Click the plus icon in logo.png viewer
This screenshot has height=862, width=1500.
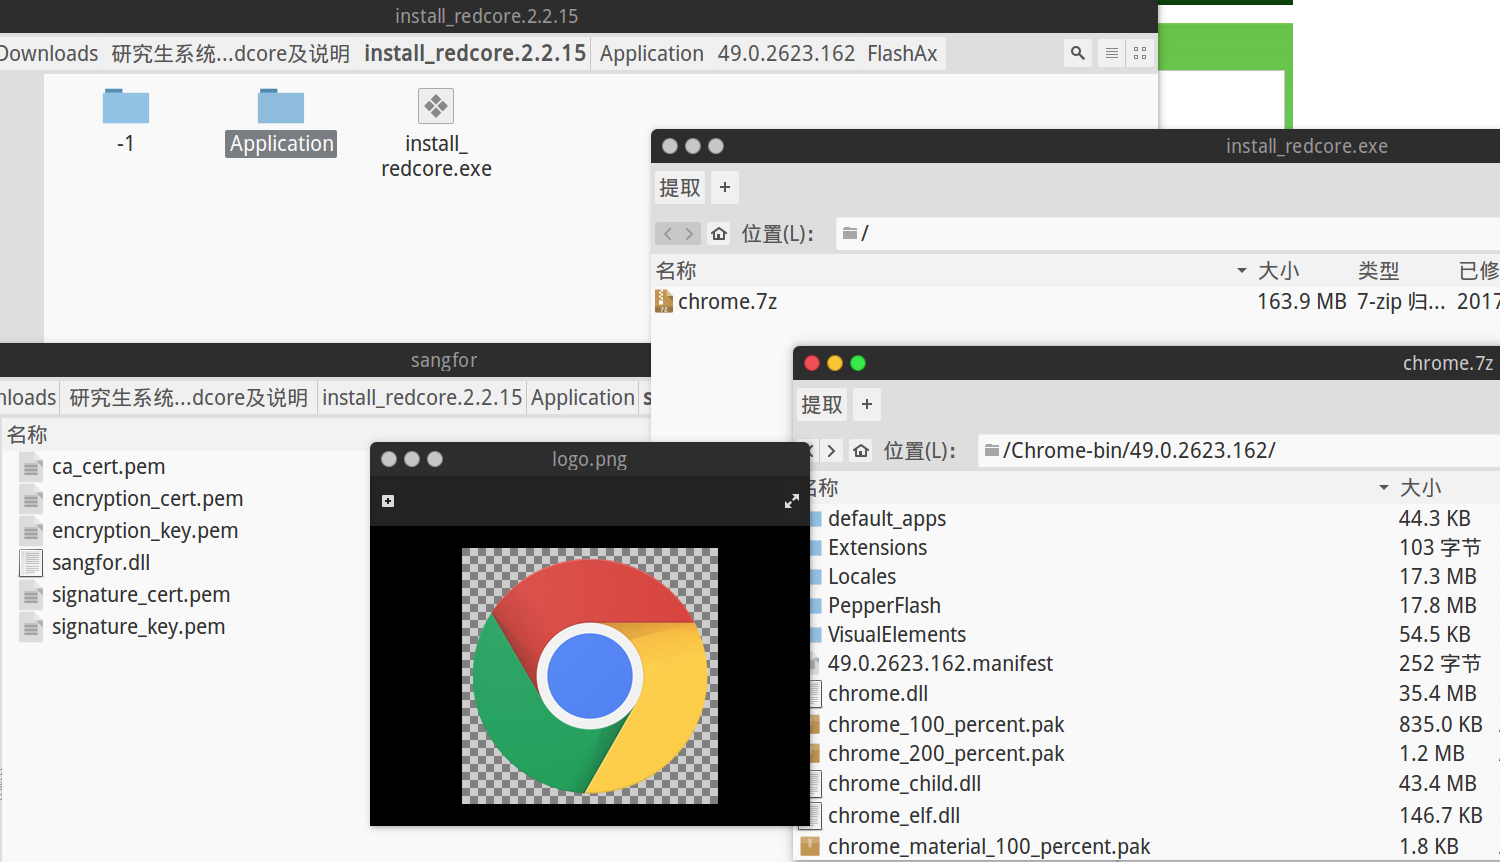(x=388, y=501)
